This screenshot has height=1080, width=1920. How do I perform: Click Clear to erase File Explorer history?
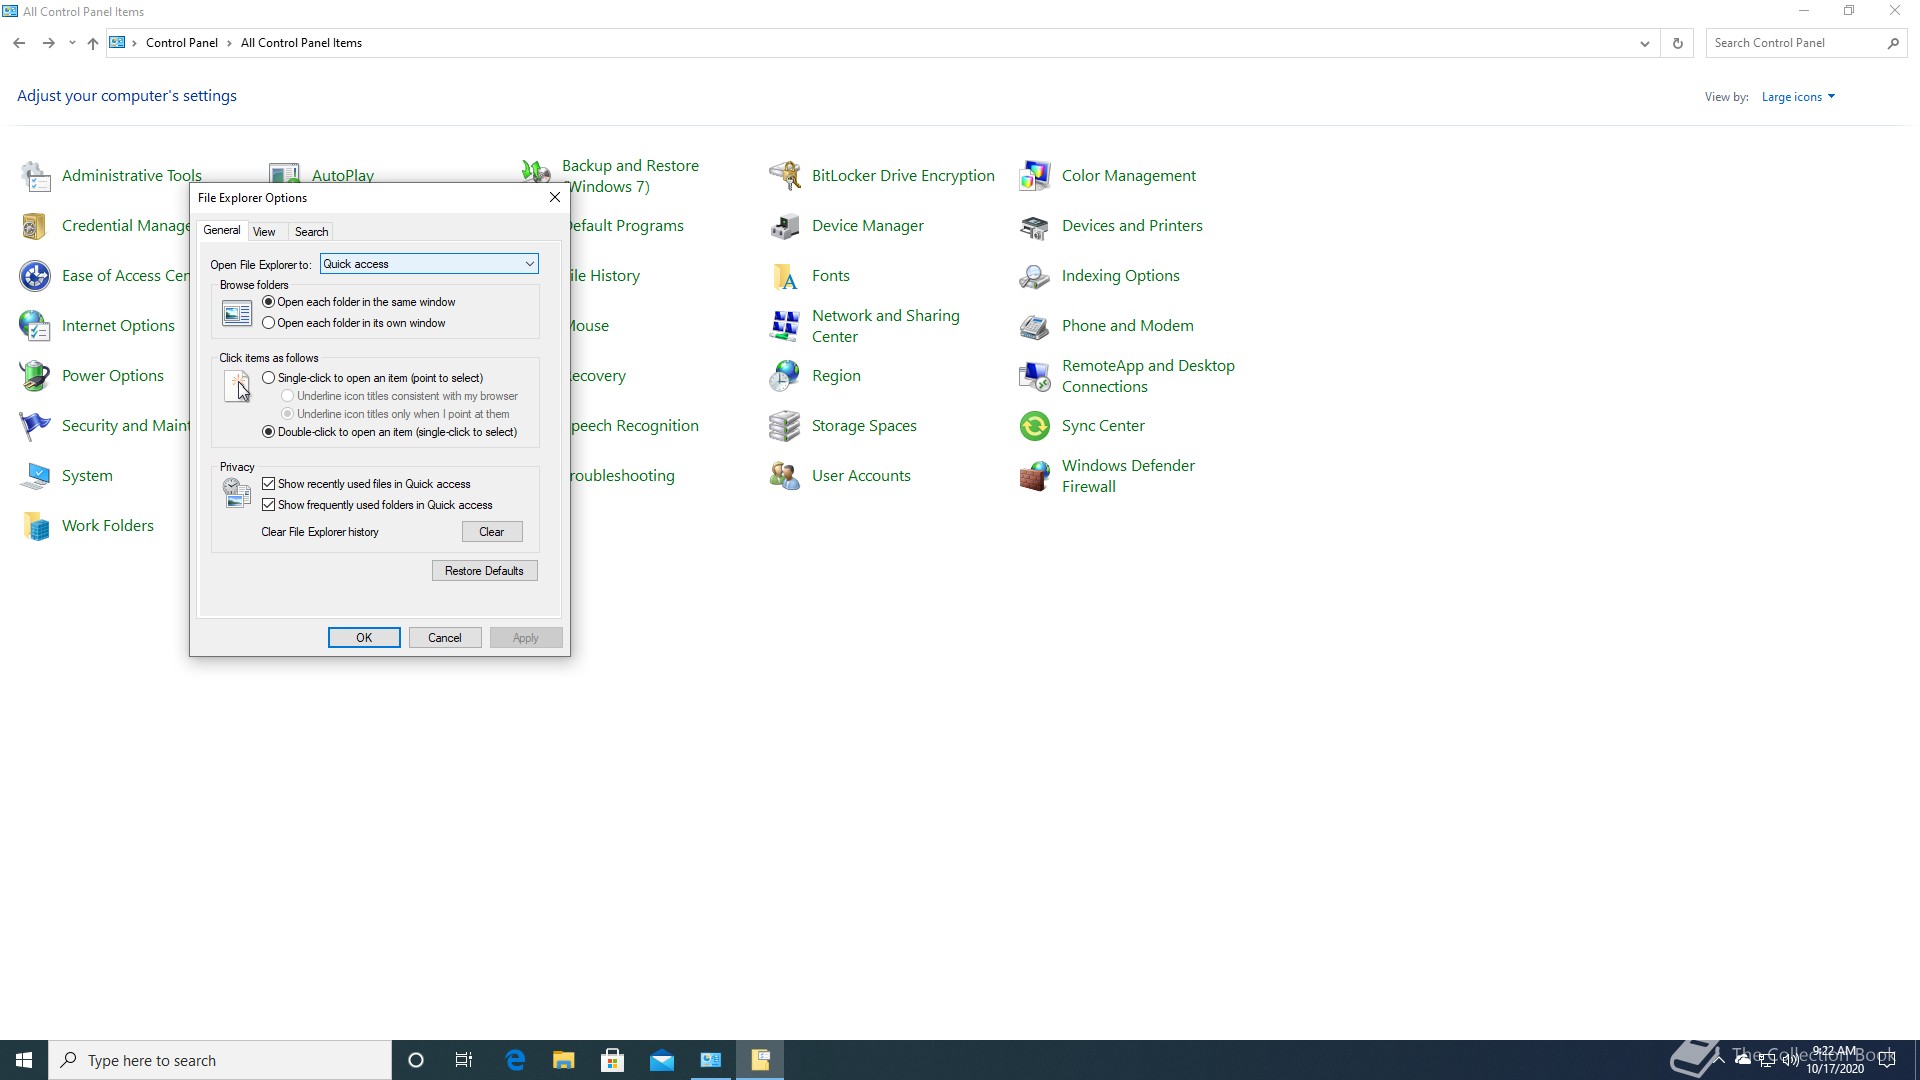pyautogui.click(x=491, y=532)
